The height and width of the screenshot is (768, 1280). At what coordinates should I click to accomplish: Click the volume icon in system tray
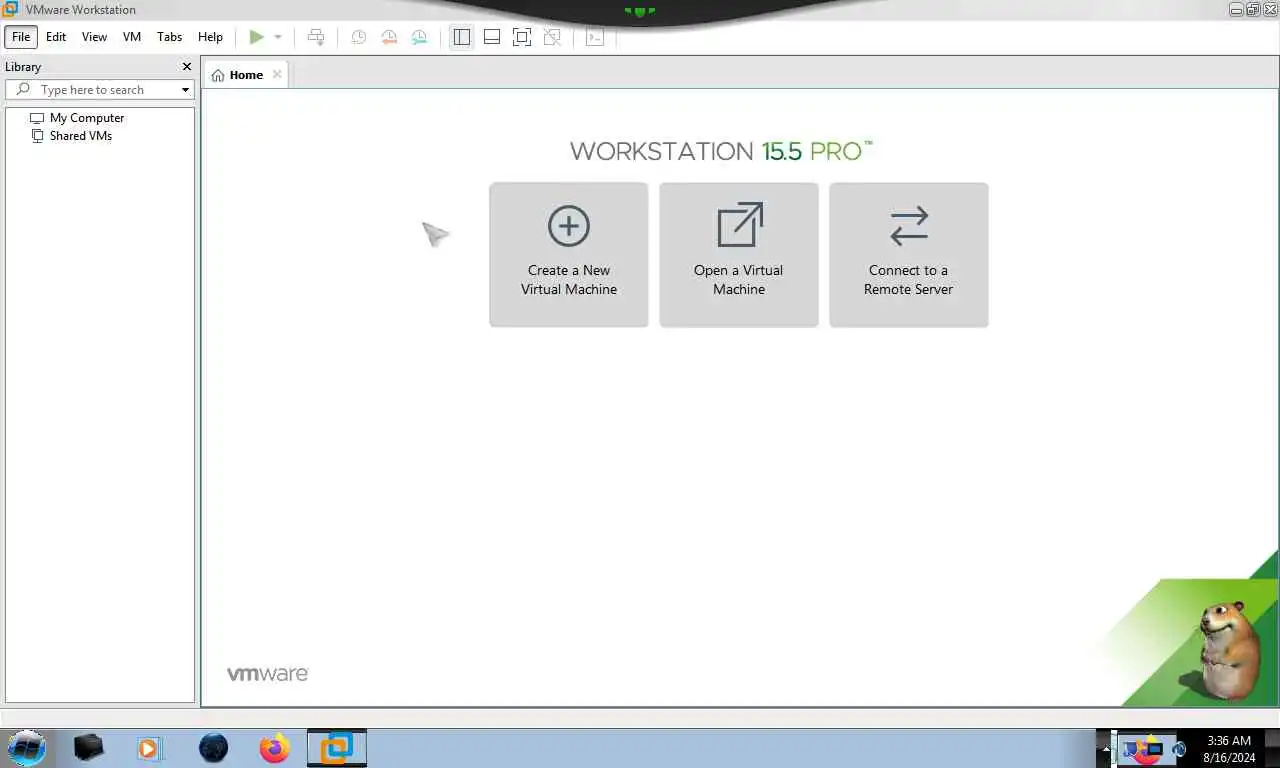tap(1180, 748)
